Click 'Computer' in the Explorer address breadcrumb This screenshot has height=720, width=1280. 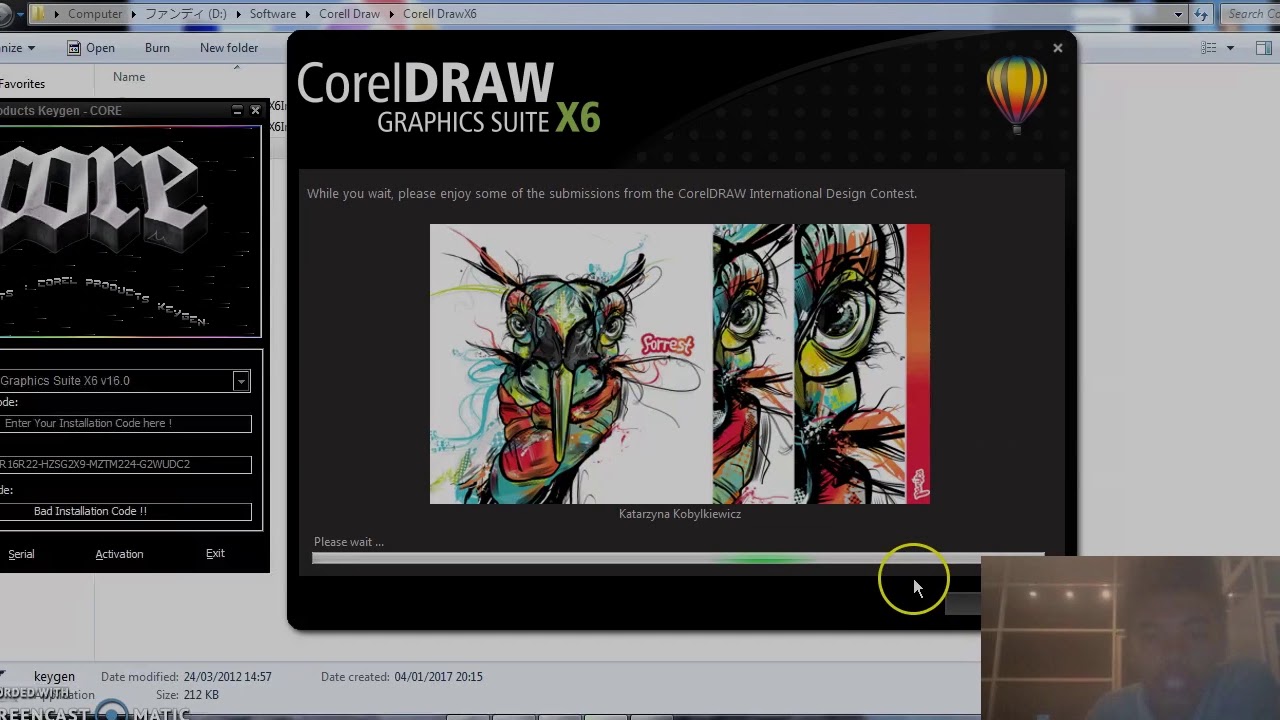[95, 14]
